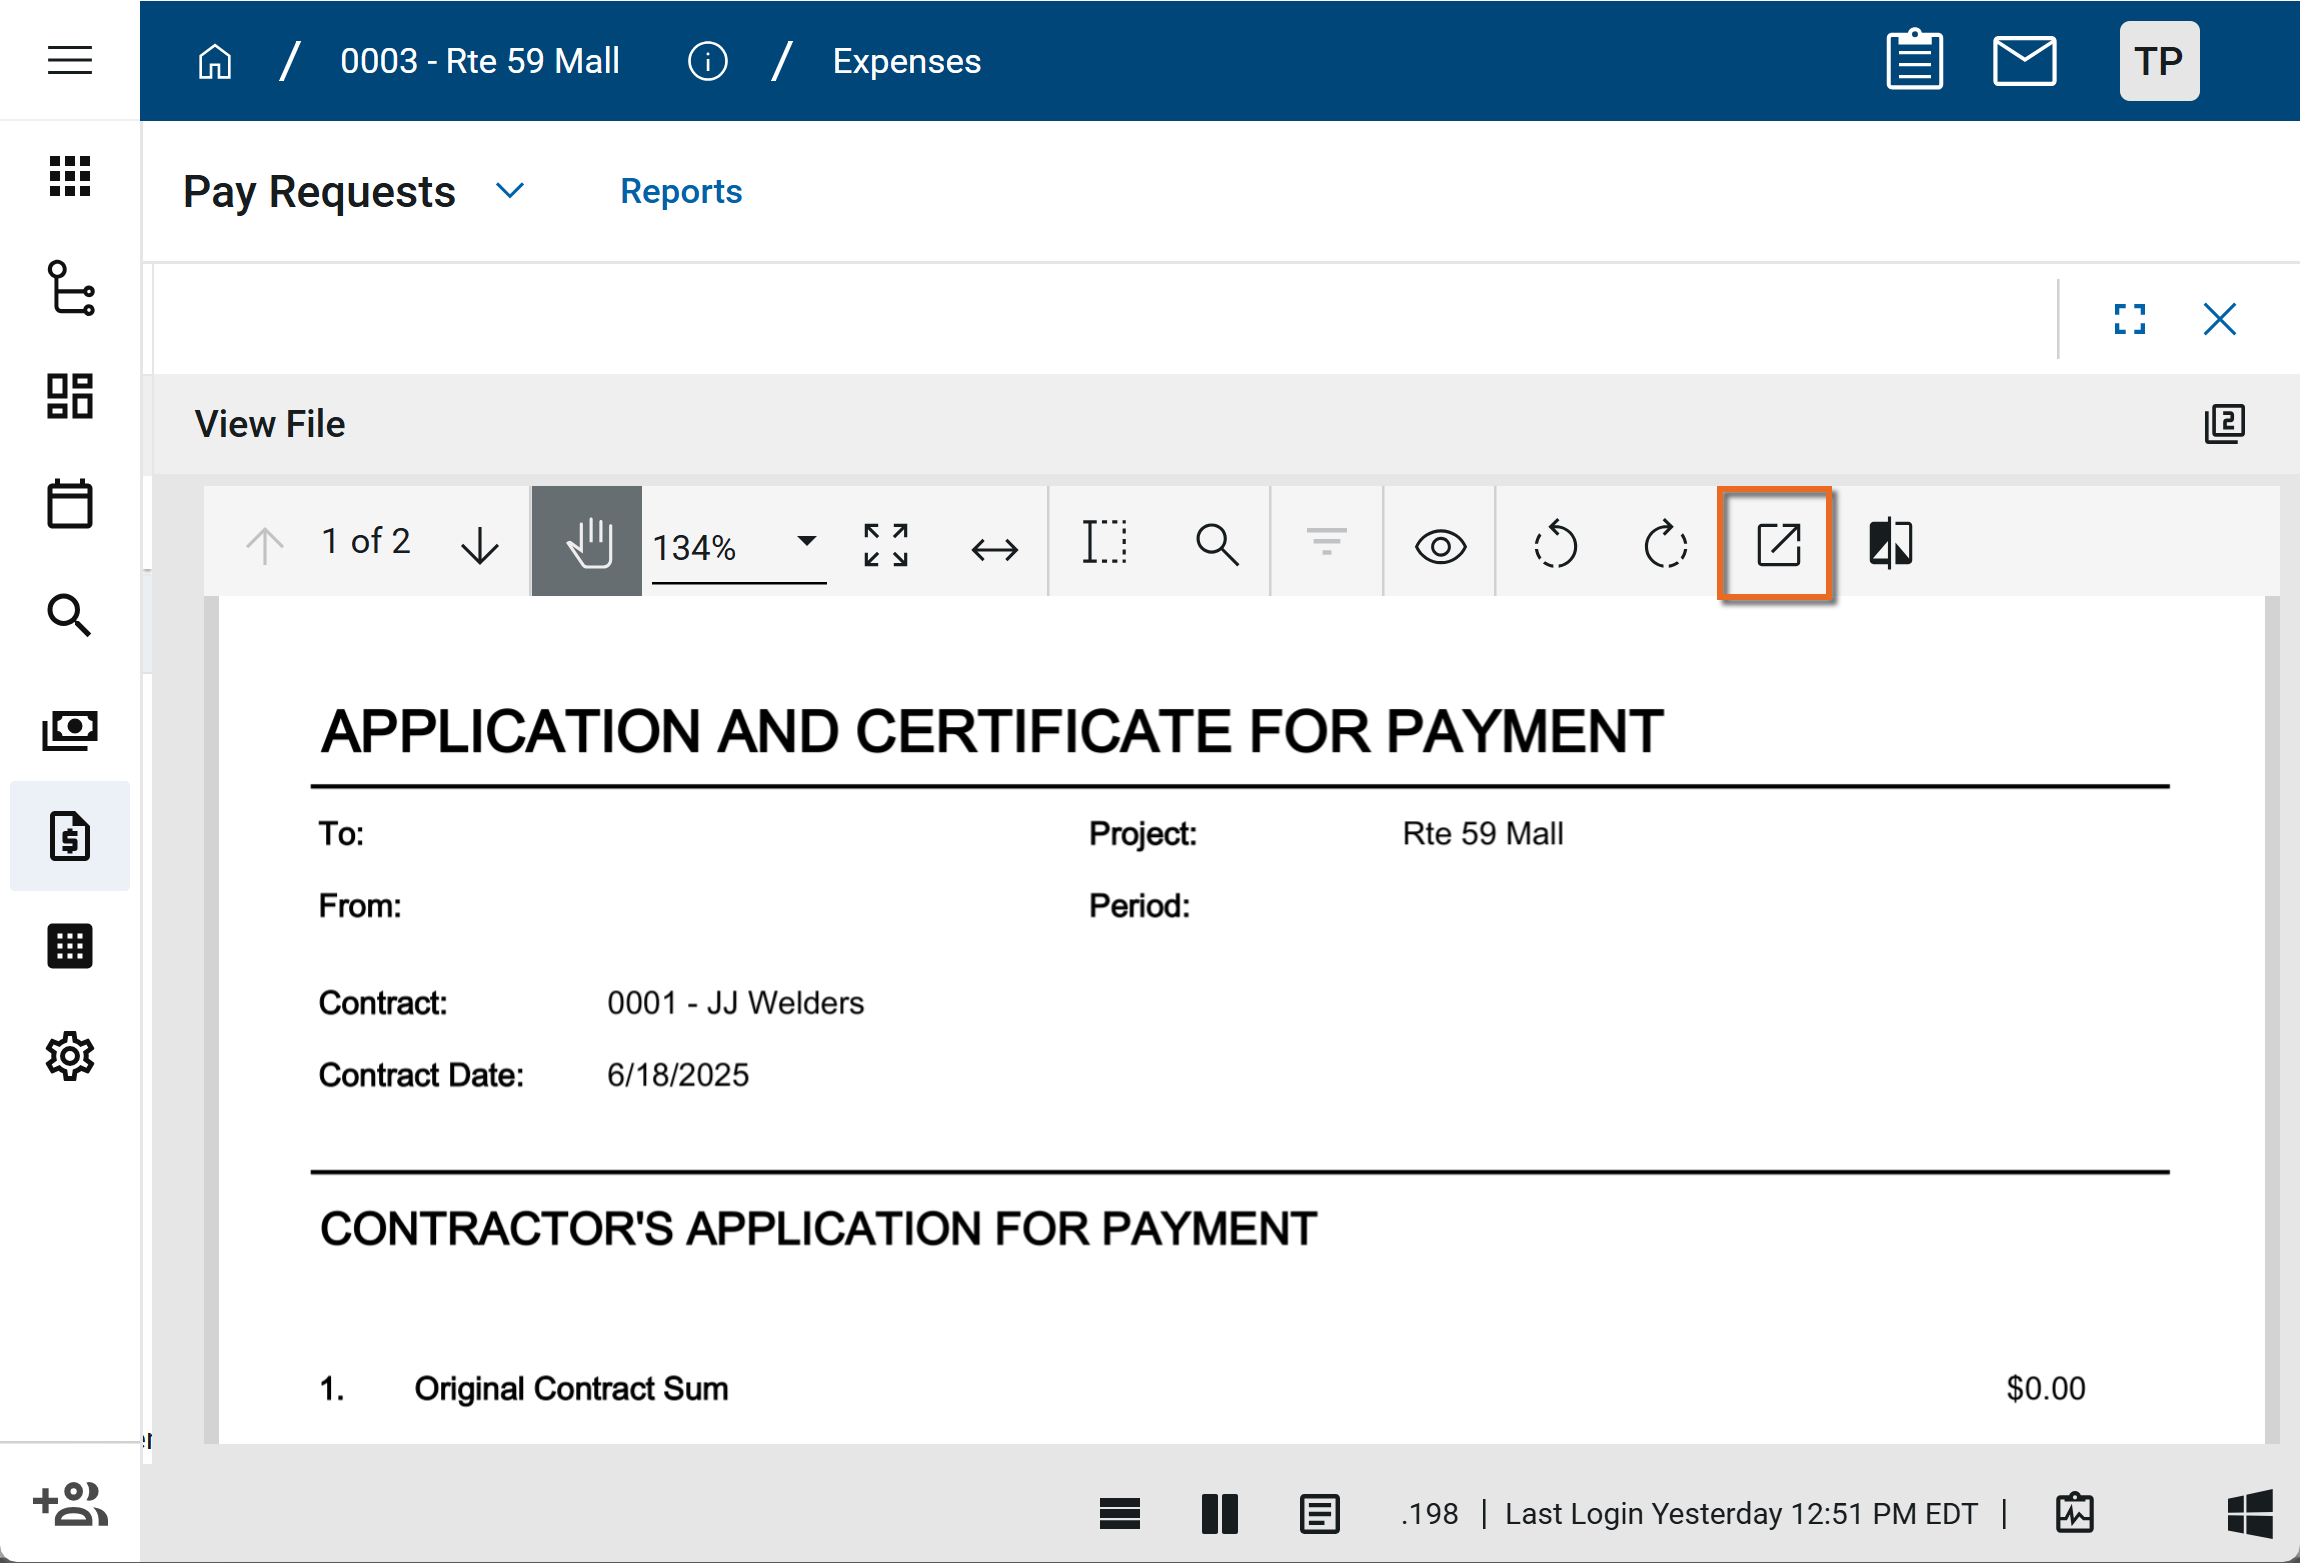Rotate the document counterclockwise
This screenshot has height=1563, width=2300.
tap(1555, 545)
